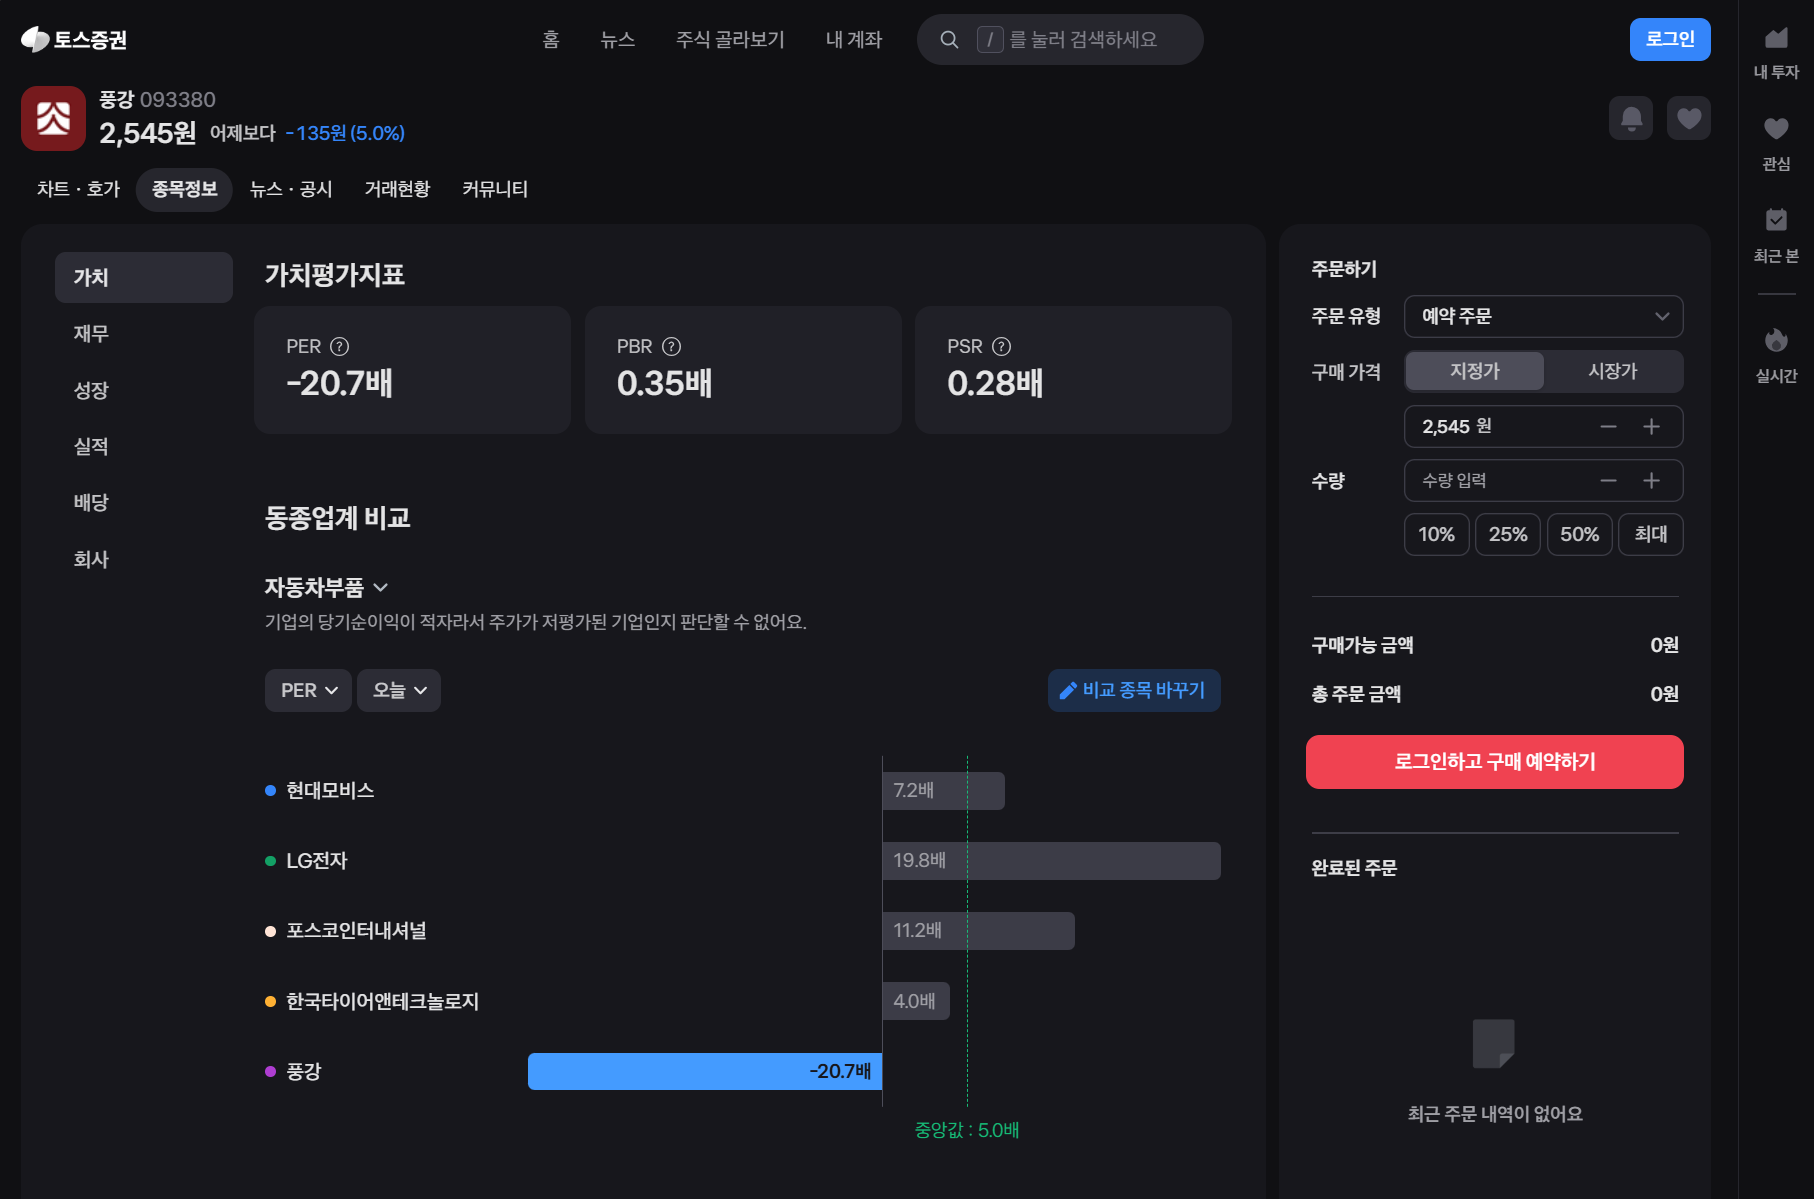
Task: Switch to 차트 · 호가 tab
Action: [78, 189]
